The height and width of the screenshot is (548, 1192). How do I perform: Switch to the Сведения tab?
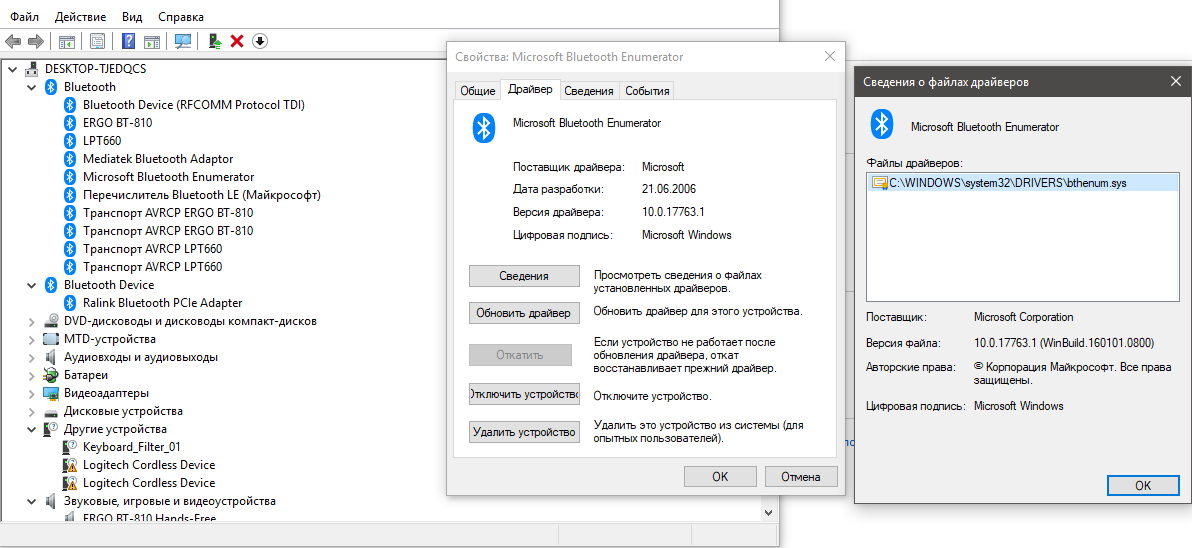tap(588, 91)
